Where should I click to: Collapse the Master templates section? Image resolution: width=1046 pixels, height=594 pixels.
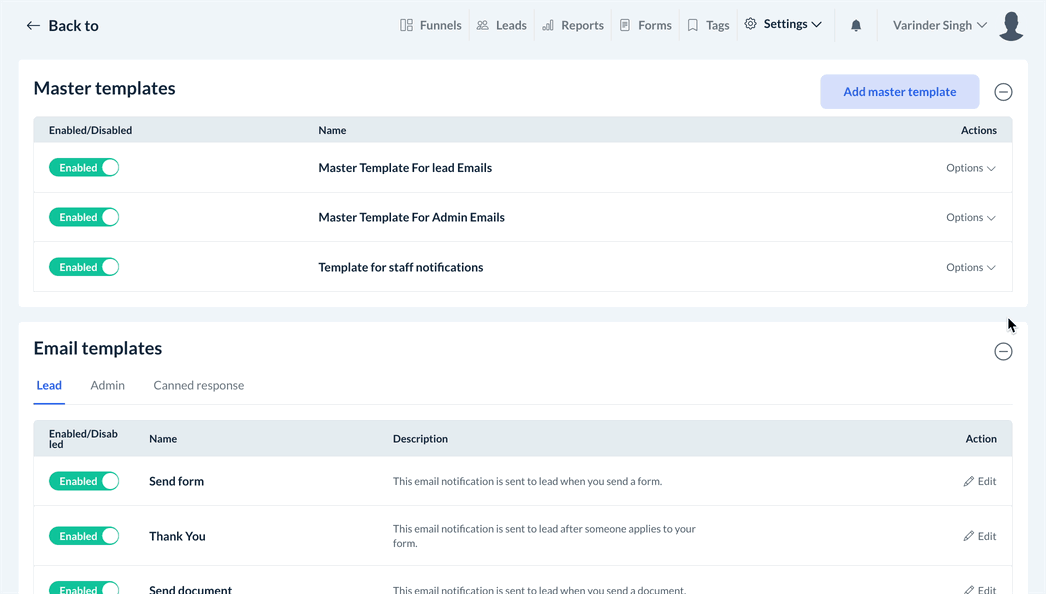click(x=1003, y=92)
